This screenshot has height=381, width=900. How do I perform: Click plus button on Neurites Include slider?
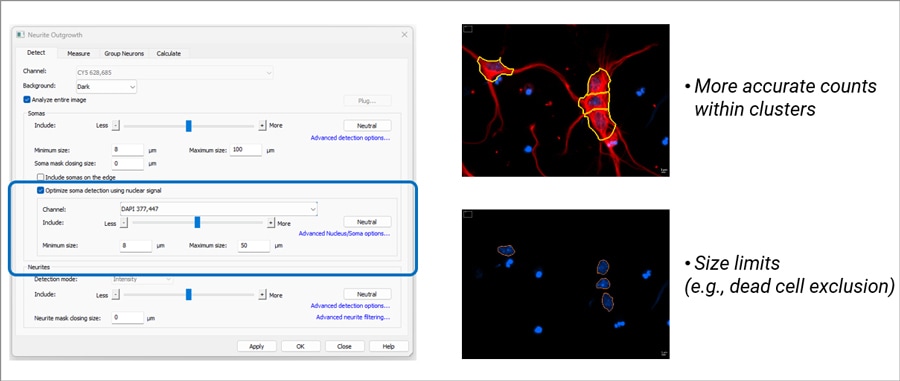tap(262, 294)
